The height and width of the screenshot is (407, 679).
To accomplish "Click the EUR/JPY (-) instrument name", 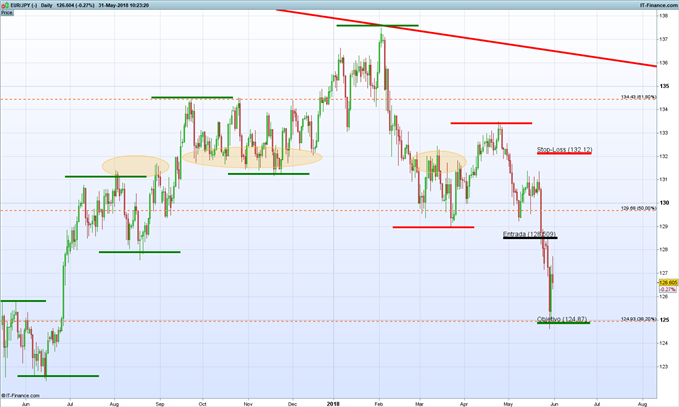I will pos(23,5).
